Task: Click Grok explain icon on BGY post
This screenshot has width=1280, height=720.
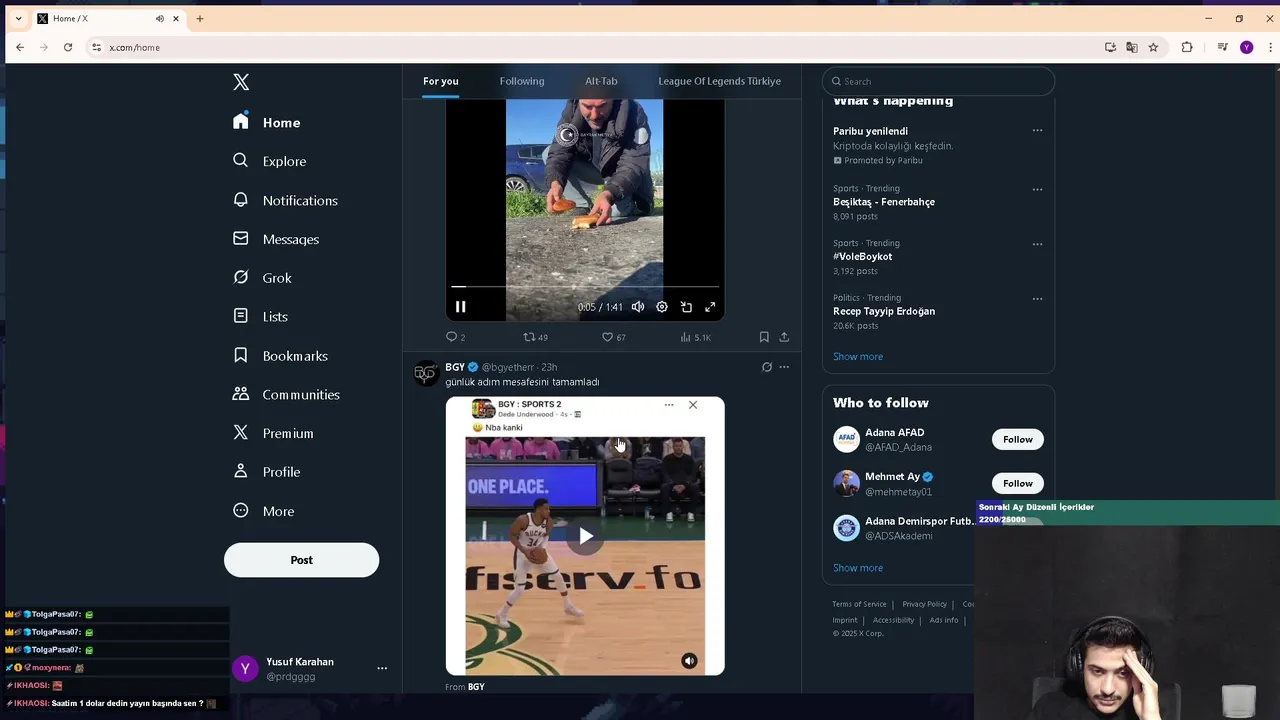Action: [x=767, y=367]
